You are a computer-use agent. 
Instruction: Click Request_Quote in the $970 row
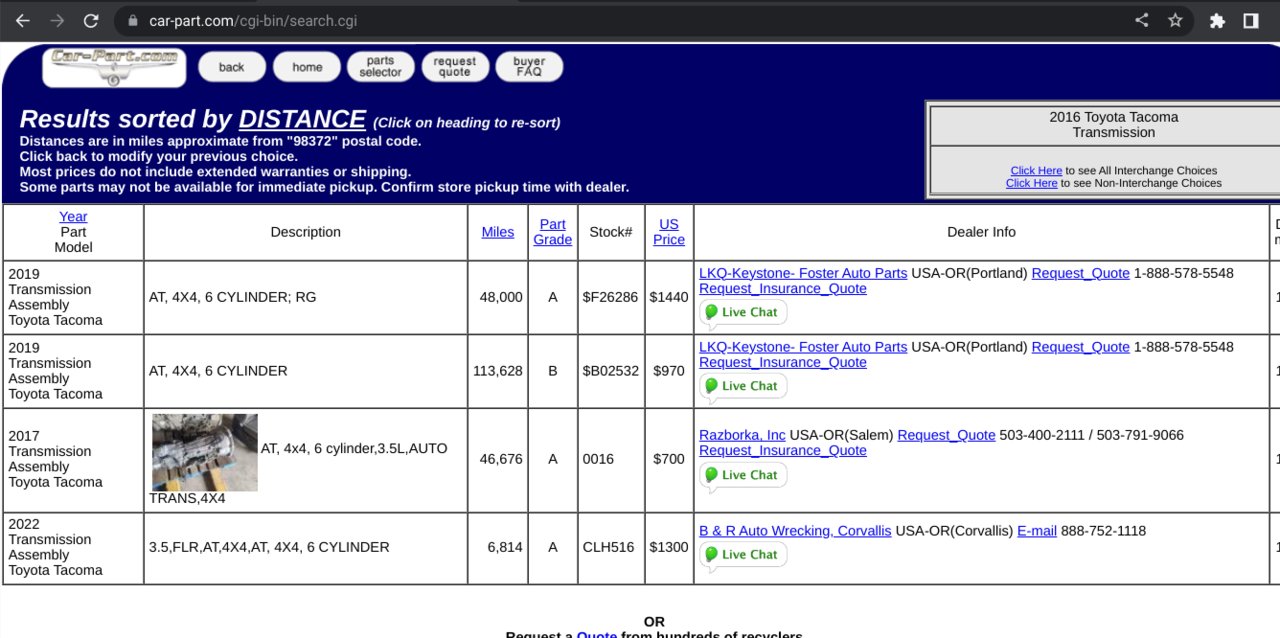1081,347
